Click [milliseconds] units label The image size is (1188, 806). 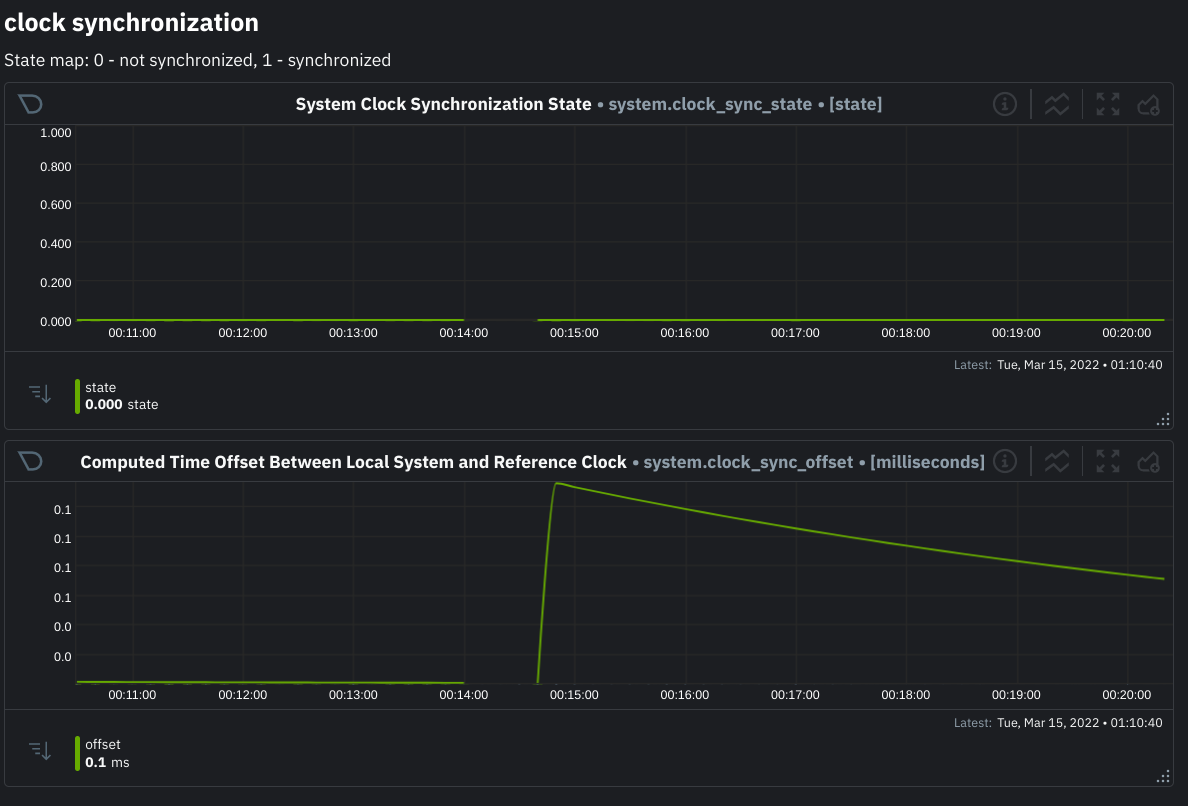click(927, 461)
